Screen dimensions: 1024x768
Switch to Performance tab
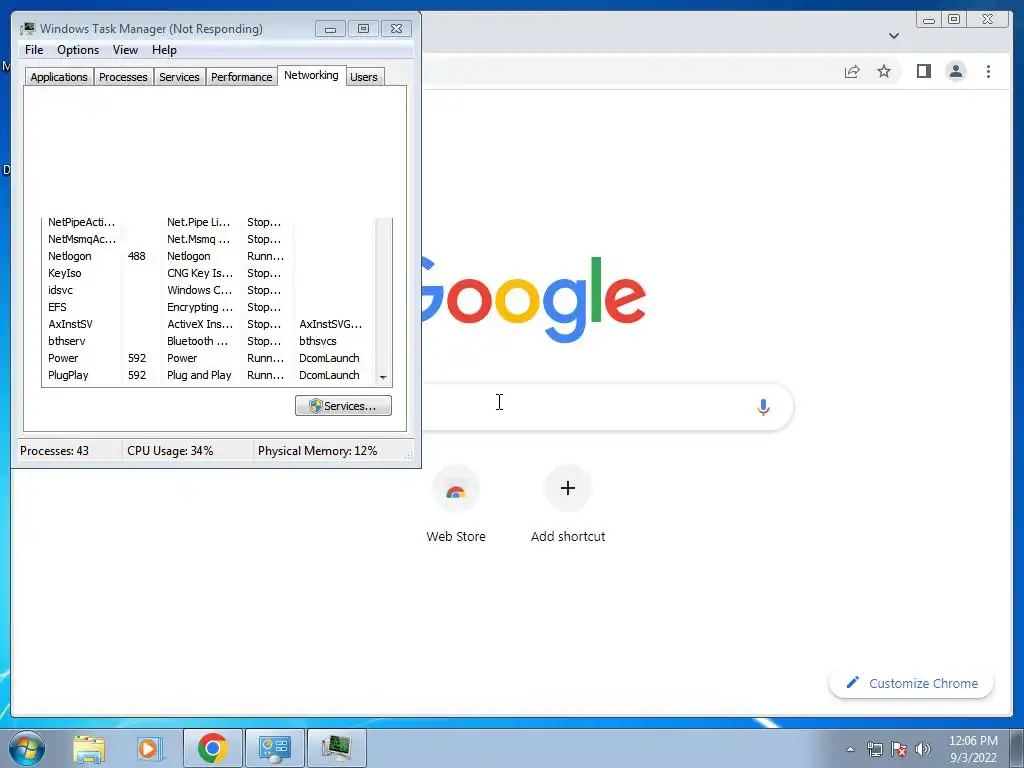point(241,77)
